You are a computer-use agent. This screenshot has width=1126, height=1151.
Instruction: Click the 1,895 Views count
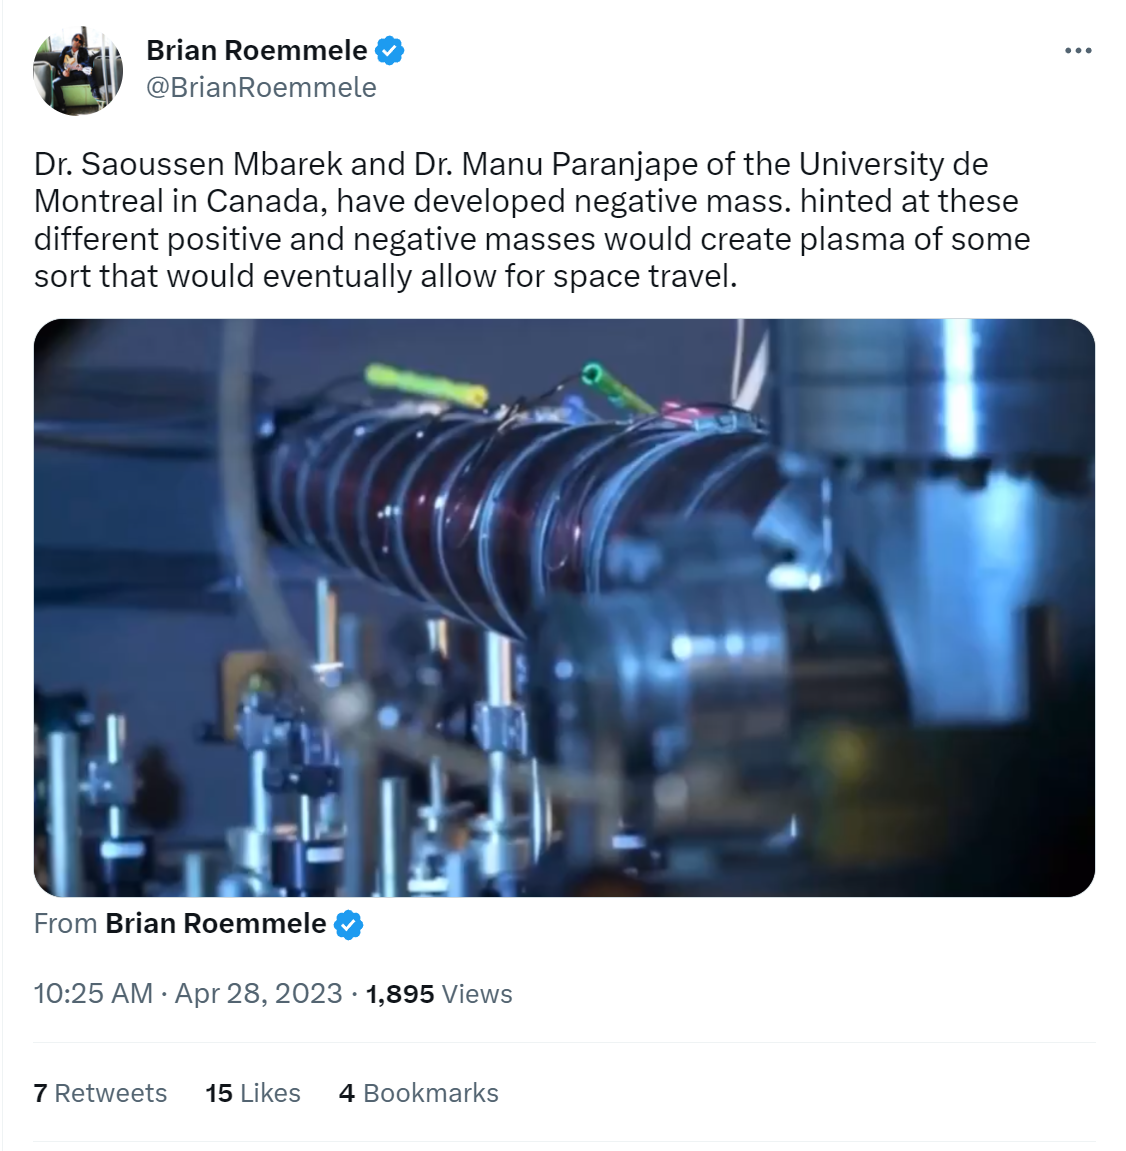pyautogui.click(x=439, y=993)
